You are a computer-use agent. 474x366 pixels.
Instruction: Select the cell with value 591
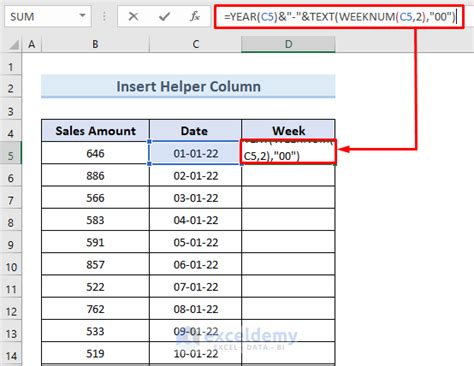95,242
